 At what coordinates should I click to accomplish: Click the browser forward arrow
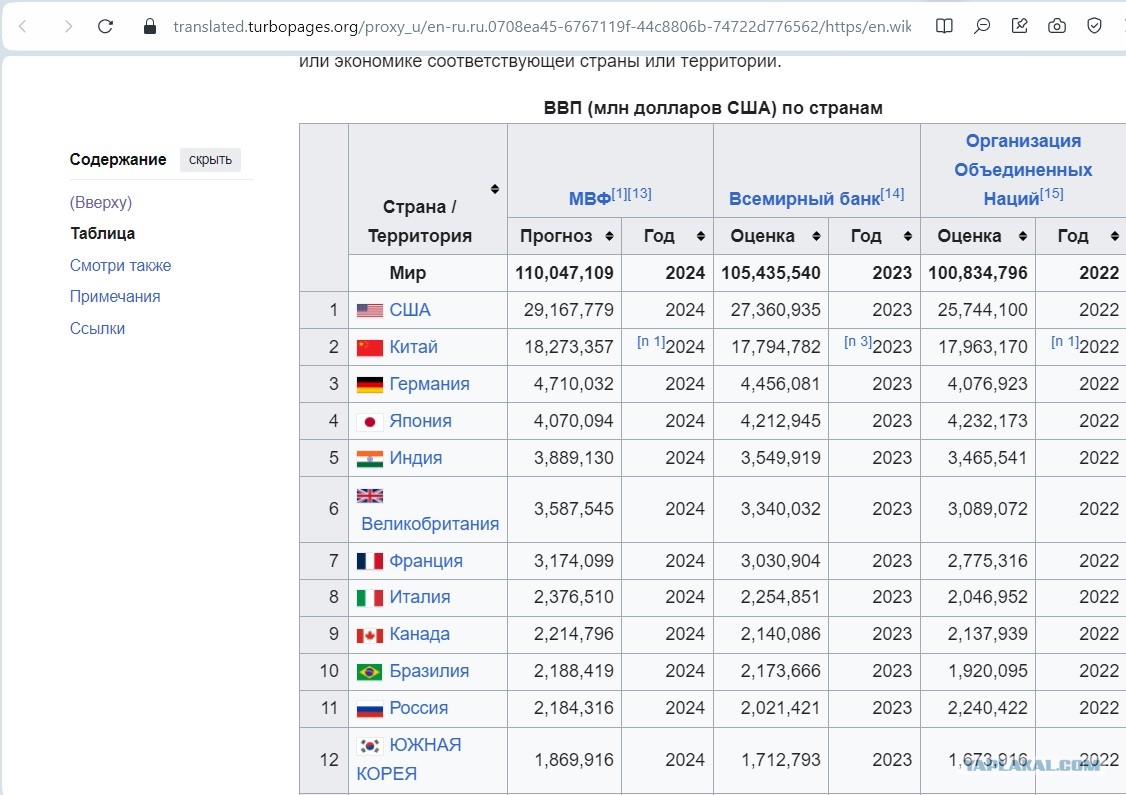[x=68, y=27]
